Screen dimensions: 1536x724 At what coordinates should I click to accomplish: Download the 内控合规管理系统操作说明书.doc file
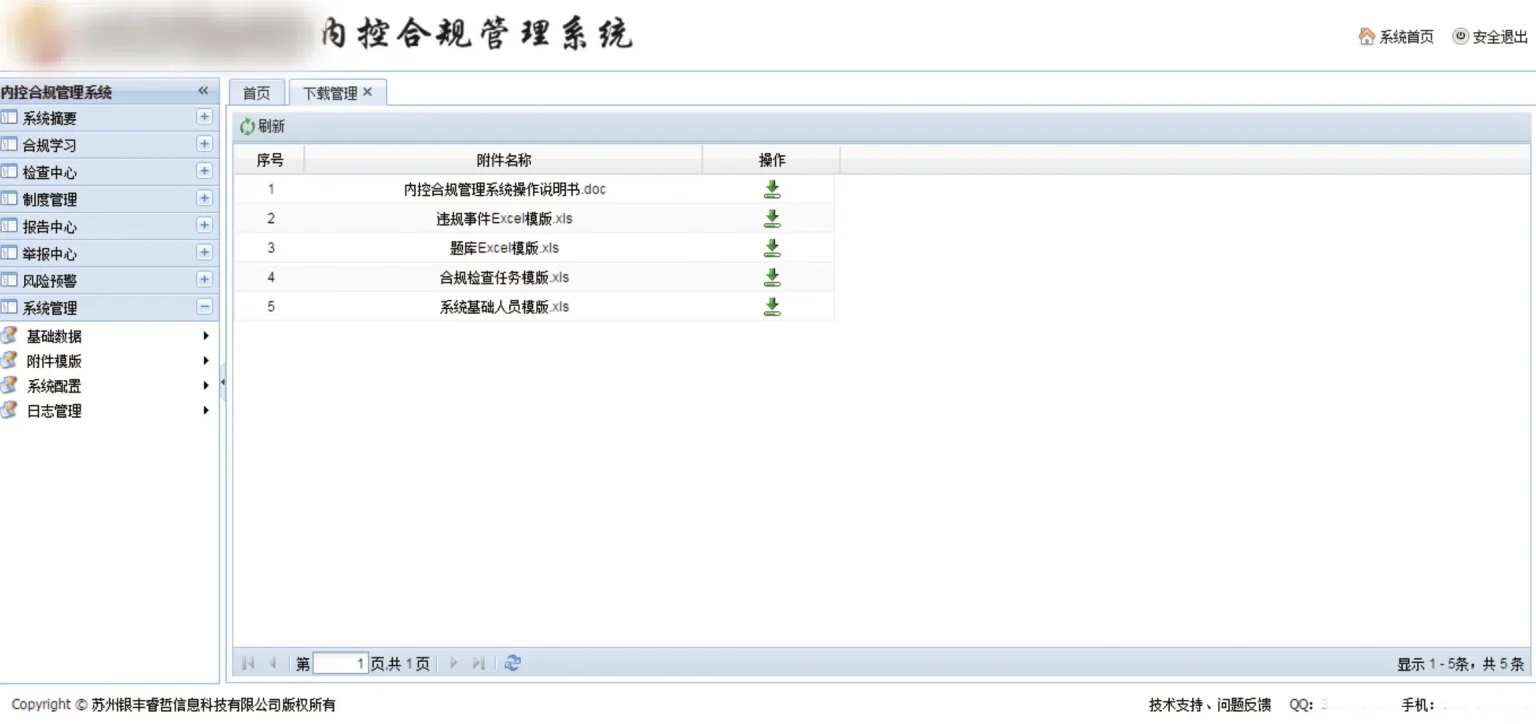point(771,189)
